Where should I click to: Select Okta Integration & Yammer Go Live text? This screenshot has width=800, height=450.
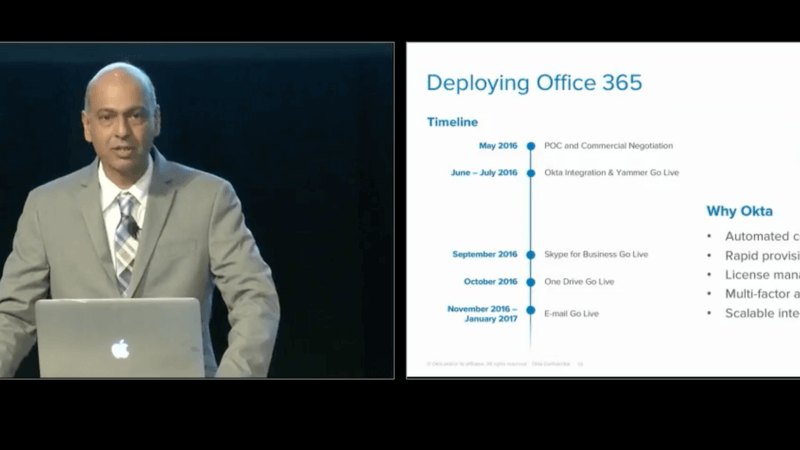click(611, 173)
